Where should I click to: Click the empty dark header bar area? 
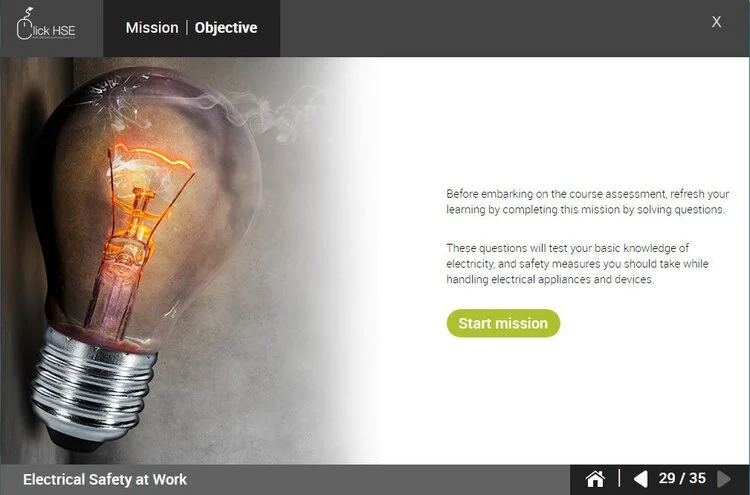493,28
